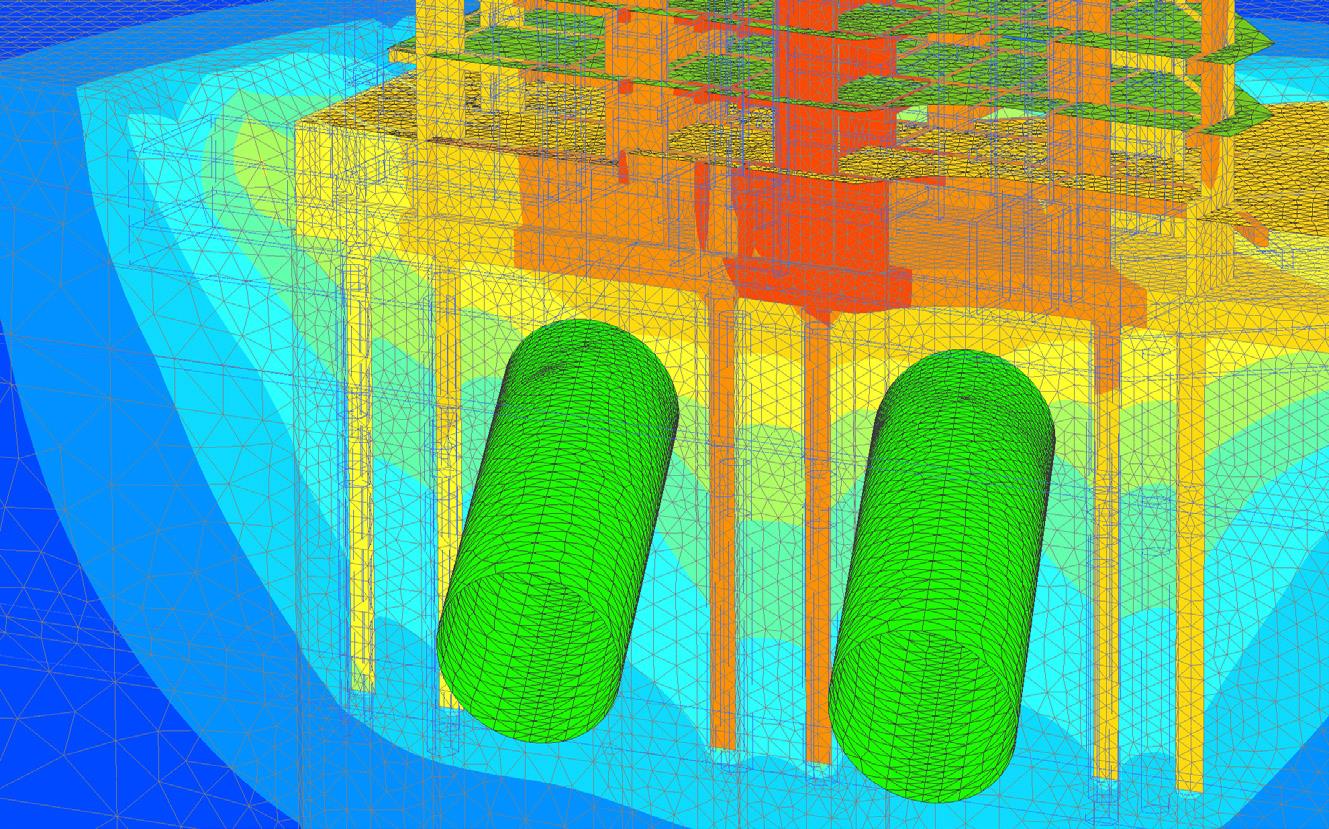The width and height of the screenshot is (1329, 829).
Task: Click the dark blue area in top-right corner
Action: [x=1300, y=15]
